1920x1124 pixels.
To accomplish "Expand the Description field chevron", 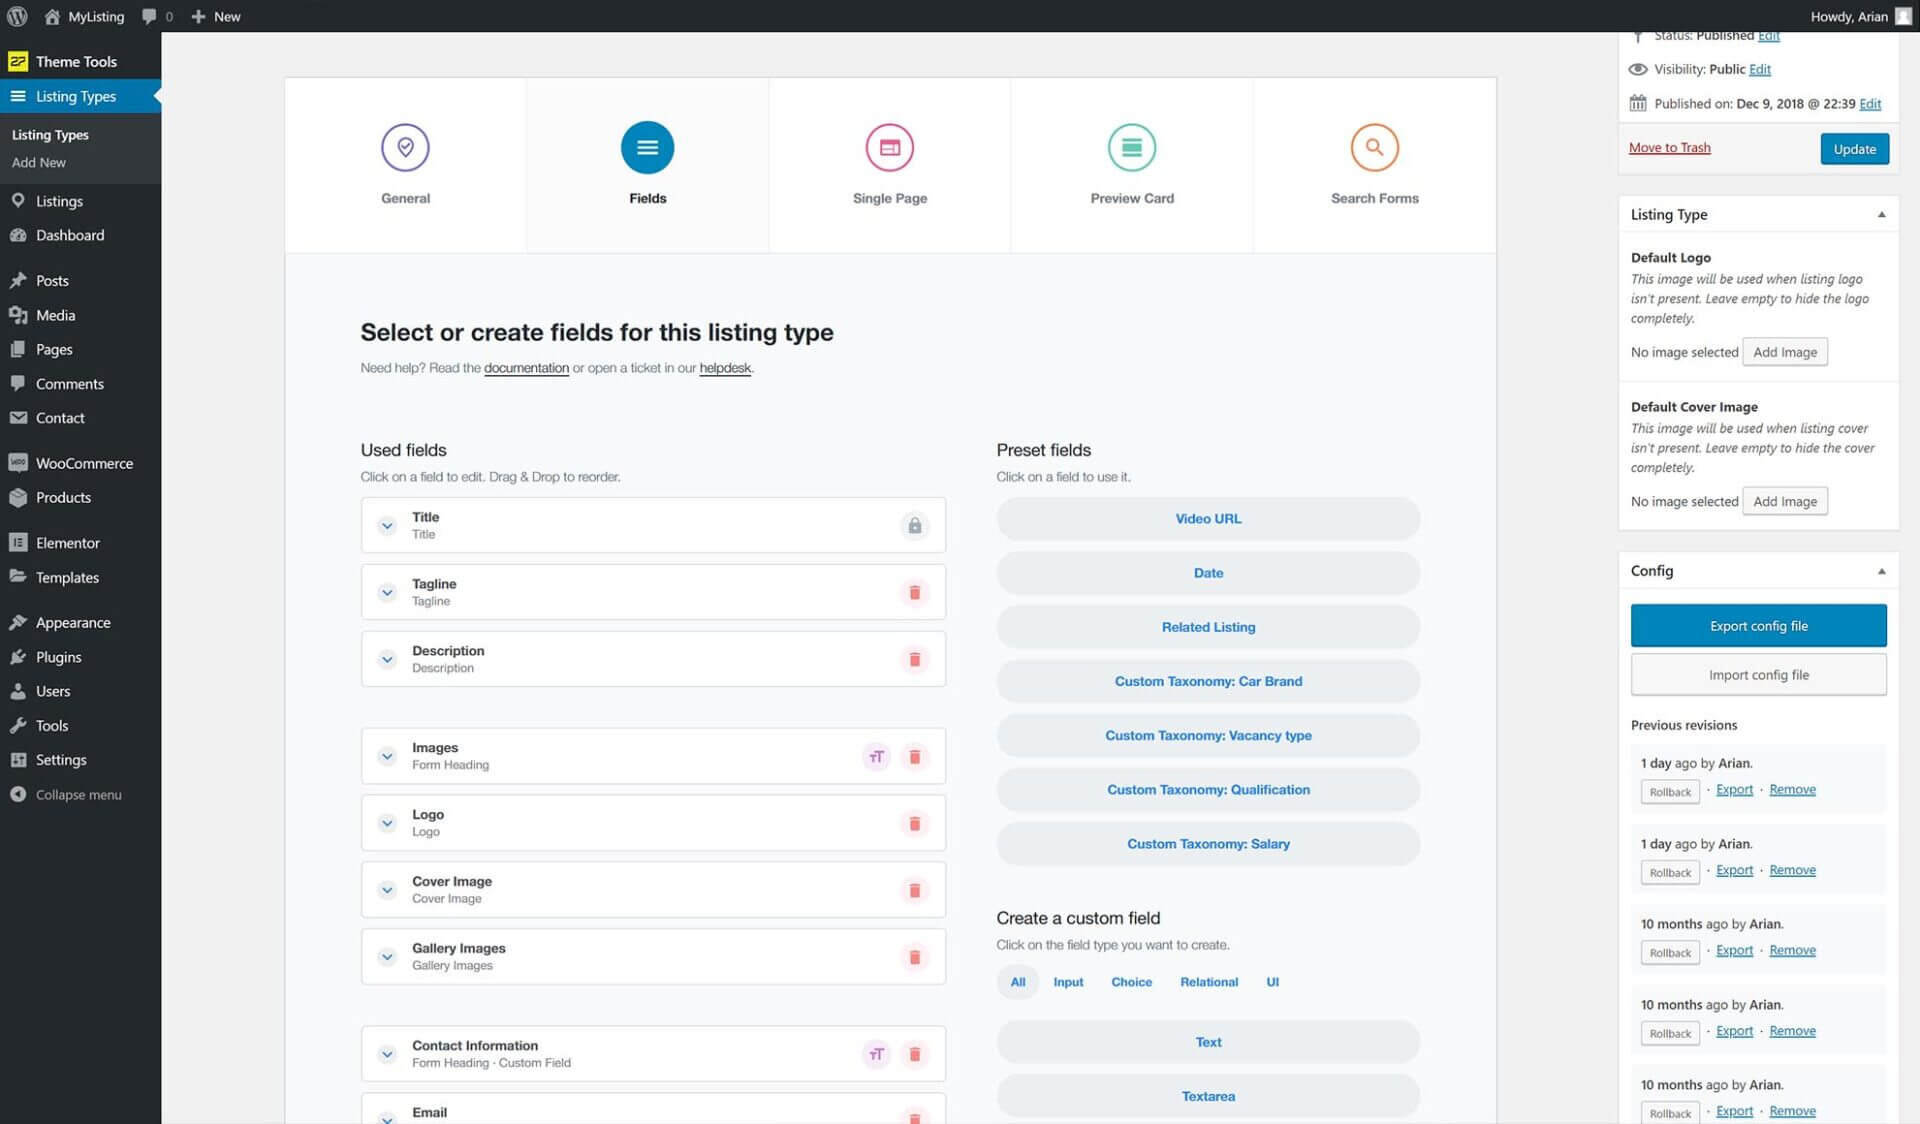I will pos(387,658).
